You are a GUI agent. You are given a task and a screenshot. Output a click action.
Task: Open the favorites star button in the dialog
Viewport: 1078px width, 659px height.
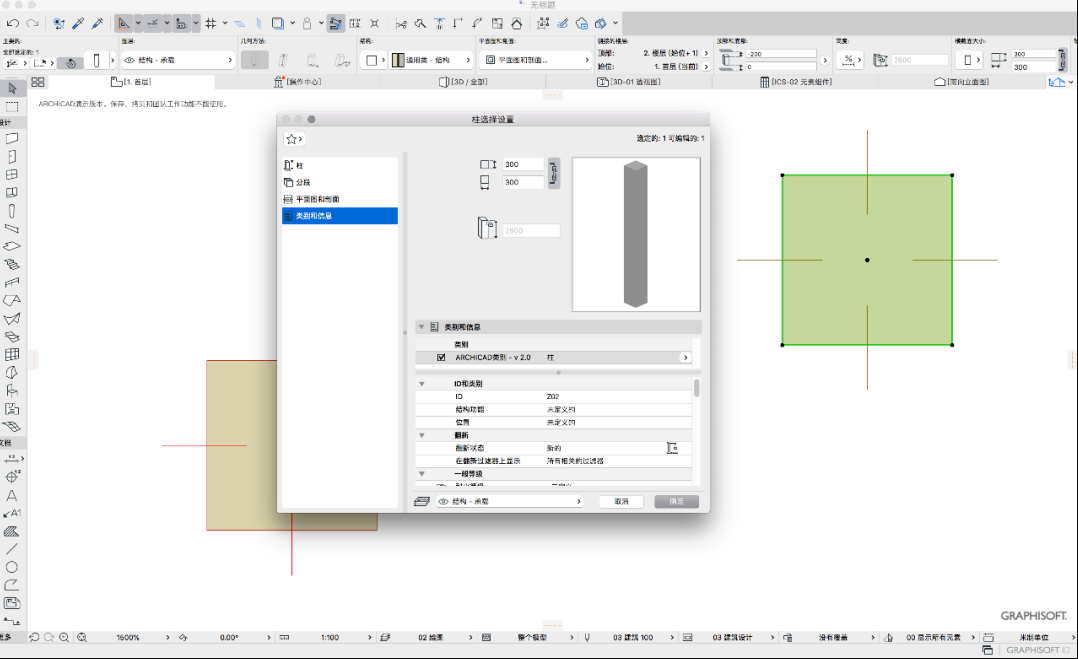(294, 139)
